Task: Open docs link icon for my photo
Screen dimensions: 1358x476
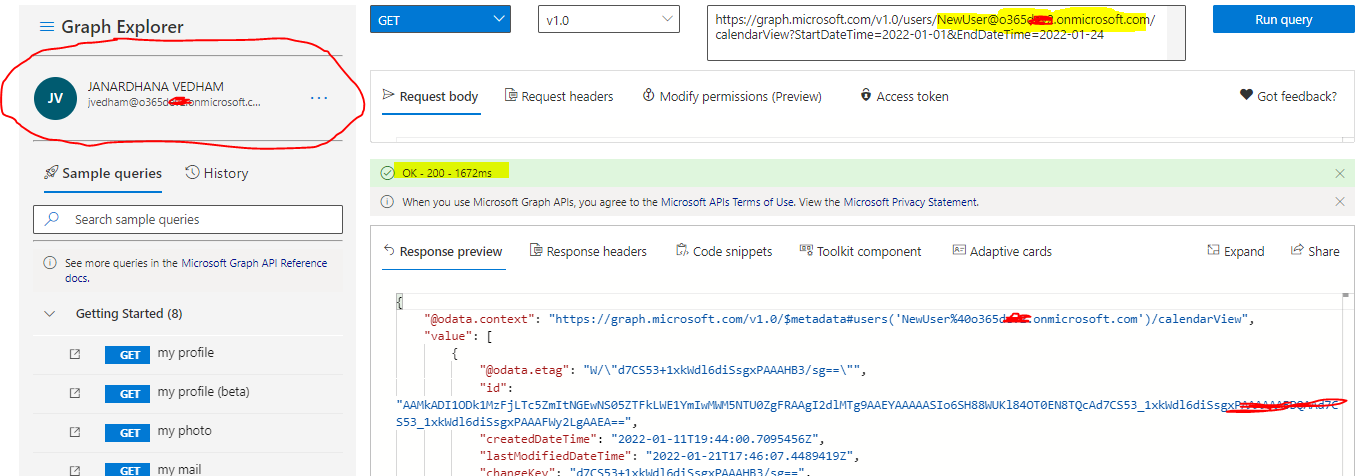Action: (x=75, y=432)
